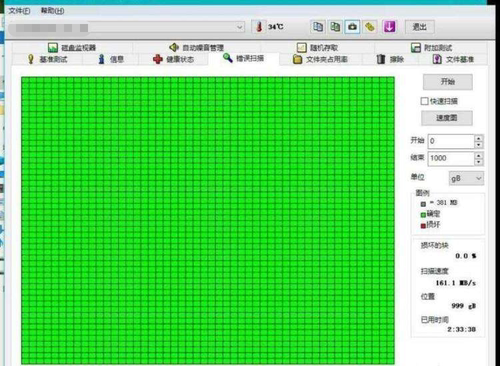Click the gray 381 MB legend swatch
This screenshot has height=366, width=500.
click(423, 204)
